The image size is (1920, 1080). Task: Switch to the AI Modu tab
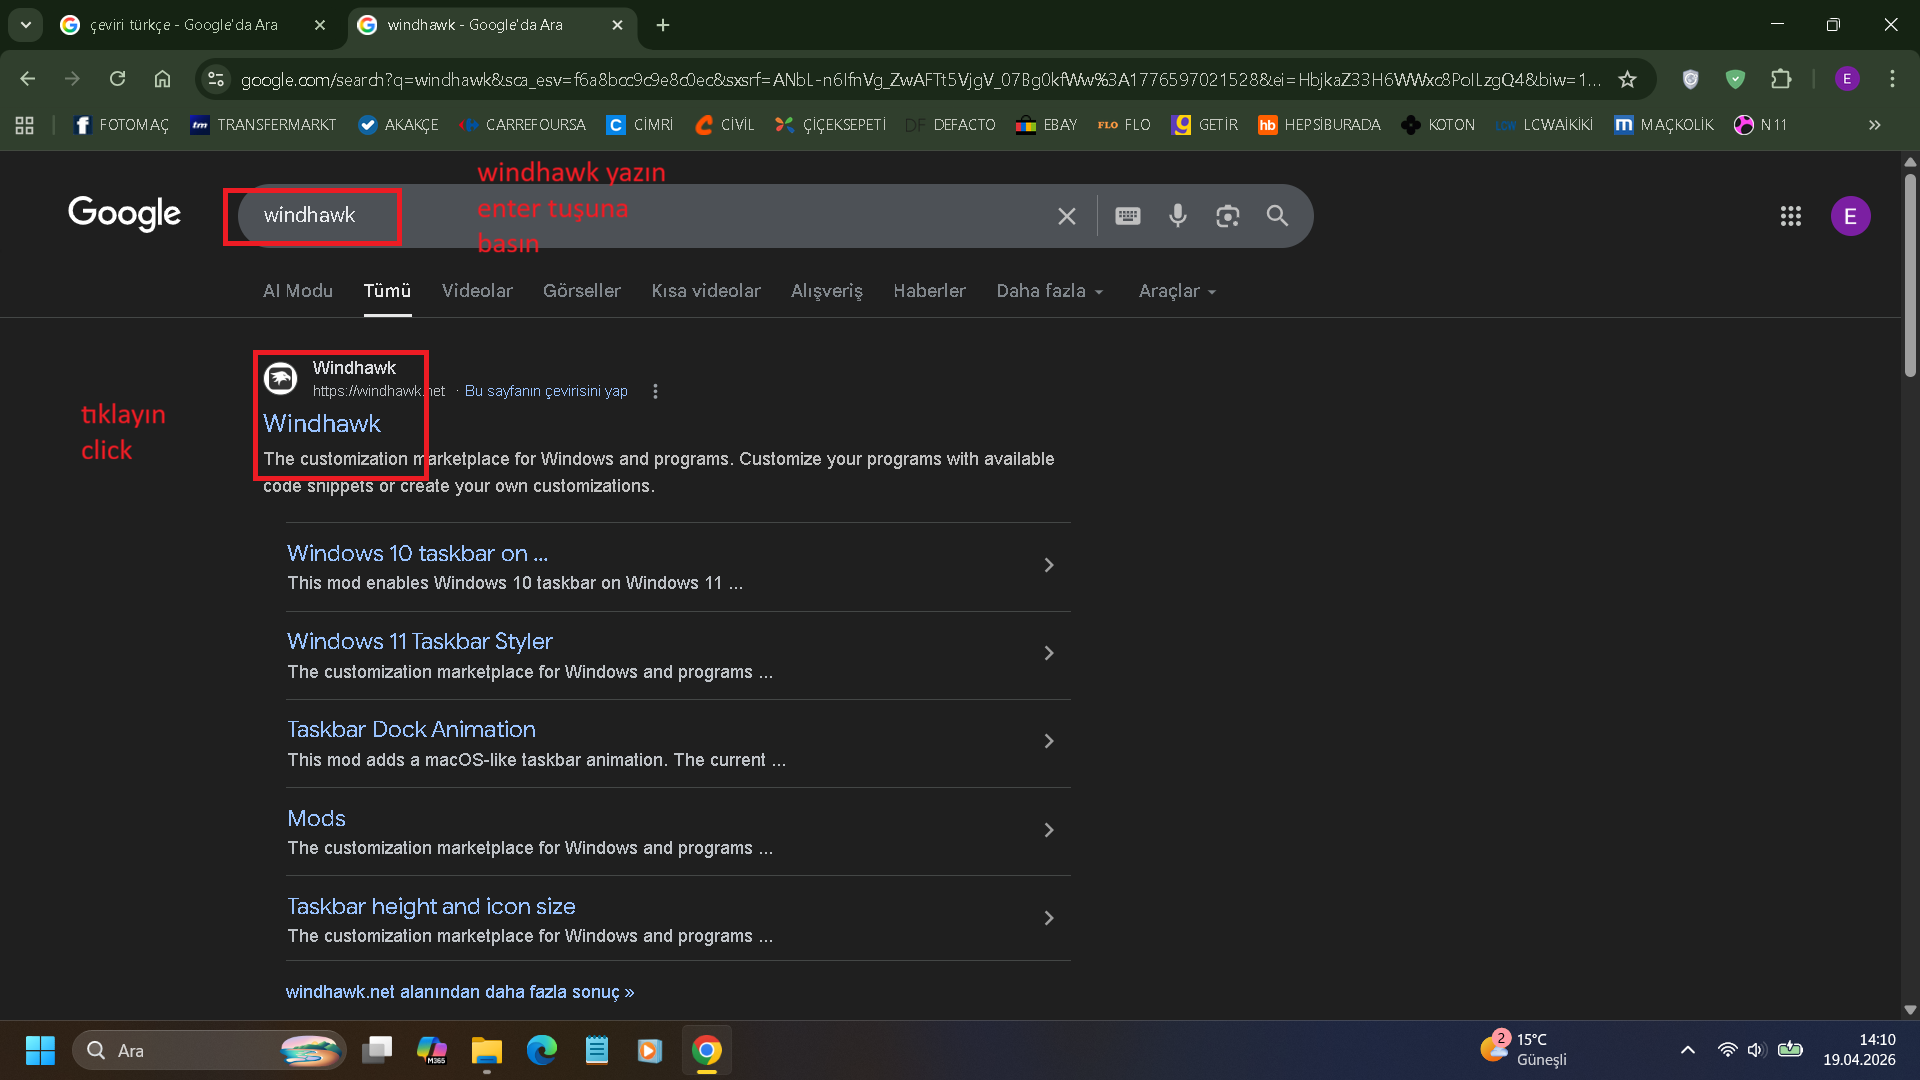tap(298, 291)
